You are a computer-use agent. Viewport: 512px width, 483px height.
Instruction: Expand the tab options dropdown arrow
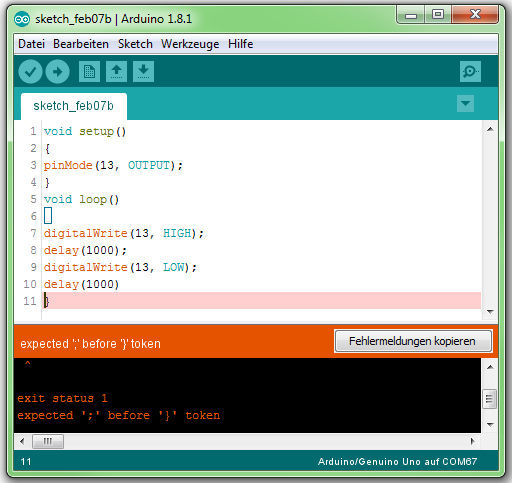pos(465,103)
